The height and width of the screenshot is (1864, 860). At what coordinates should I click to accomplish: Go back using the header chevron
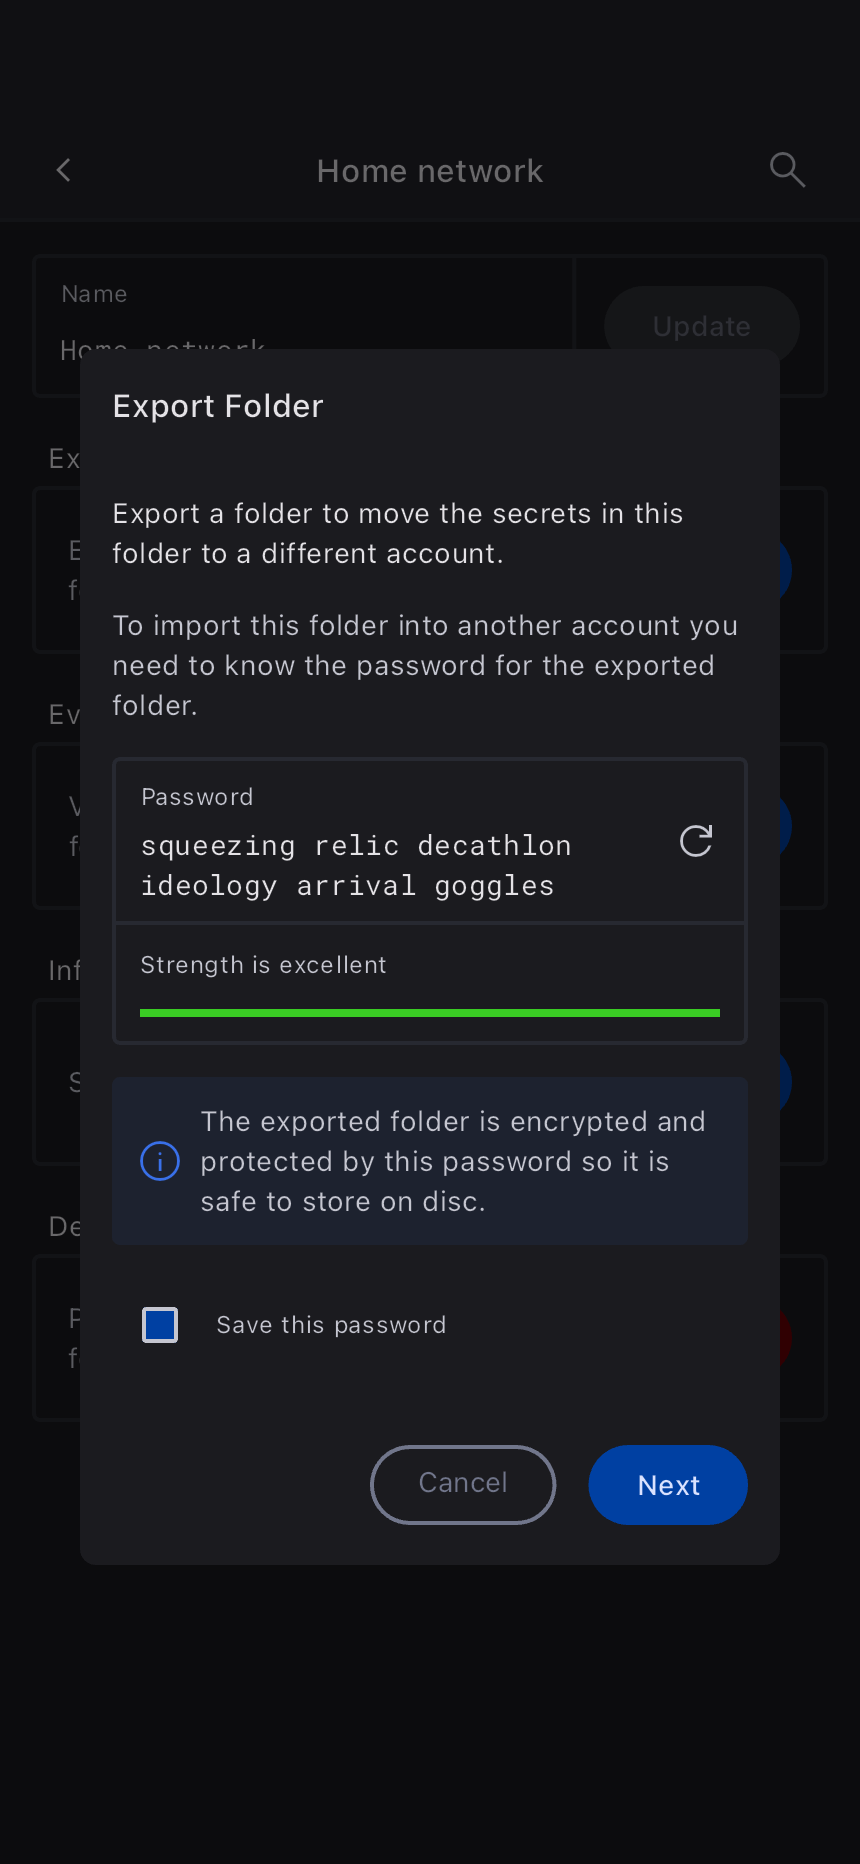[x=64, y=171]
